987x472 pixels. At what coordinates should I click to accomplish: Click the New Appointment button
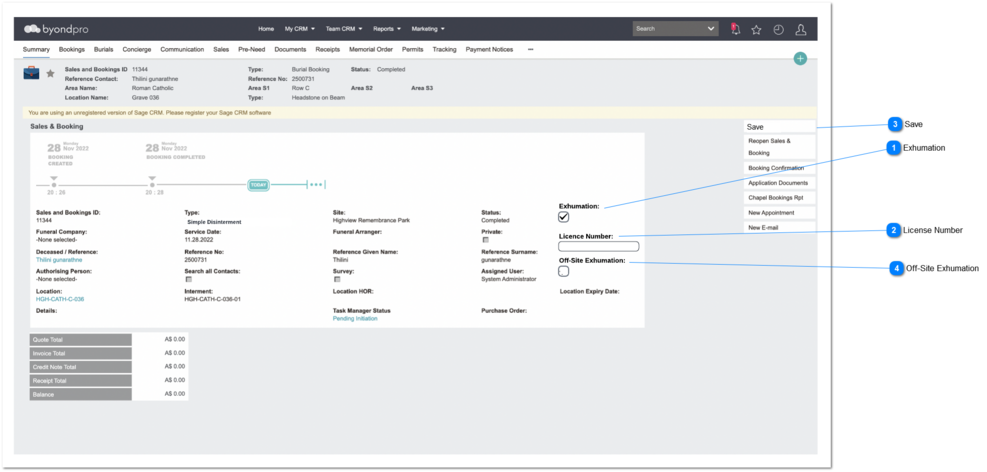[x=779, y=213]
